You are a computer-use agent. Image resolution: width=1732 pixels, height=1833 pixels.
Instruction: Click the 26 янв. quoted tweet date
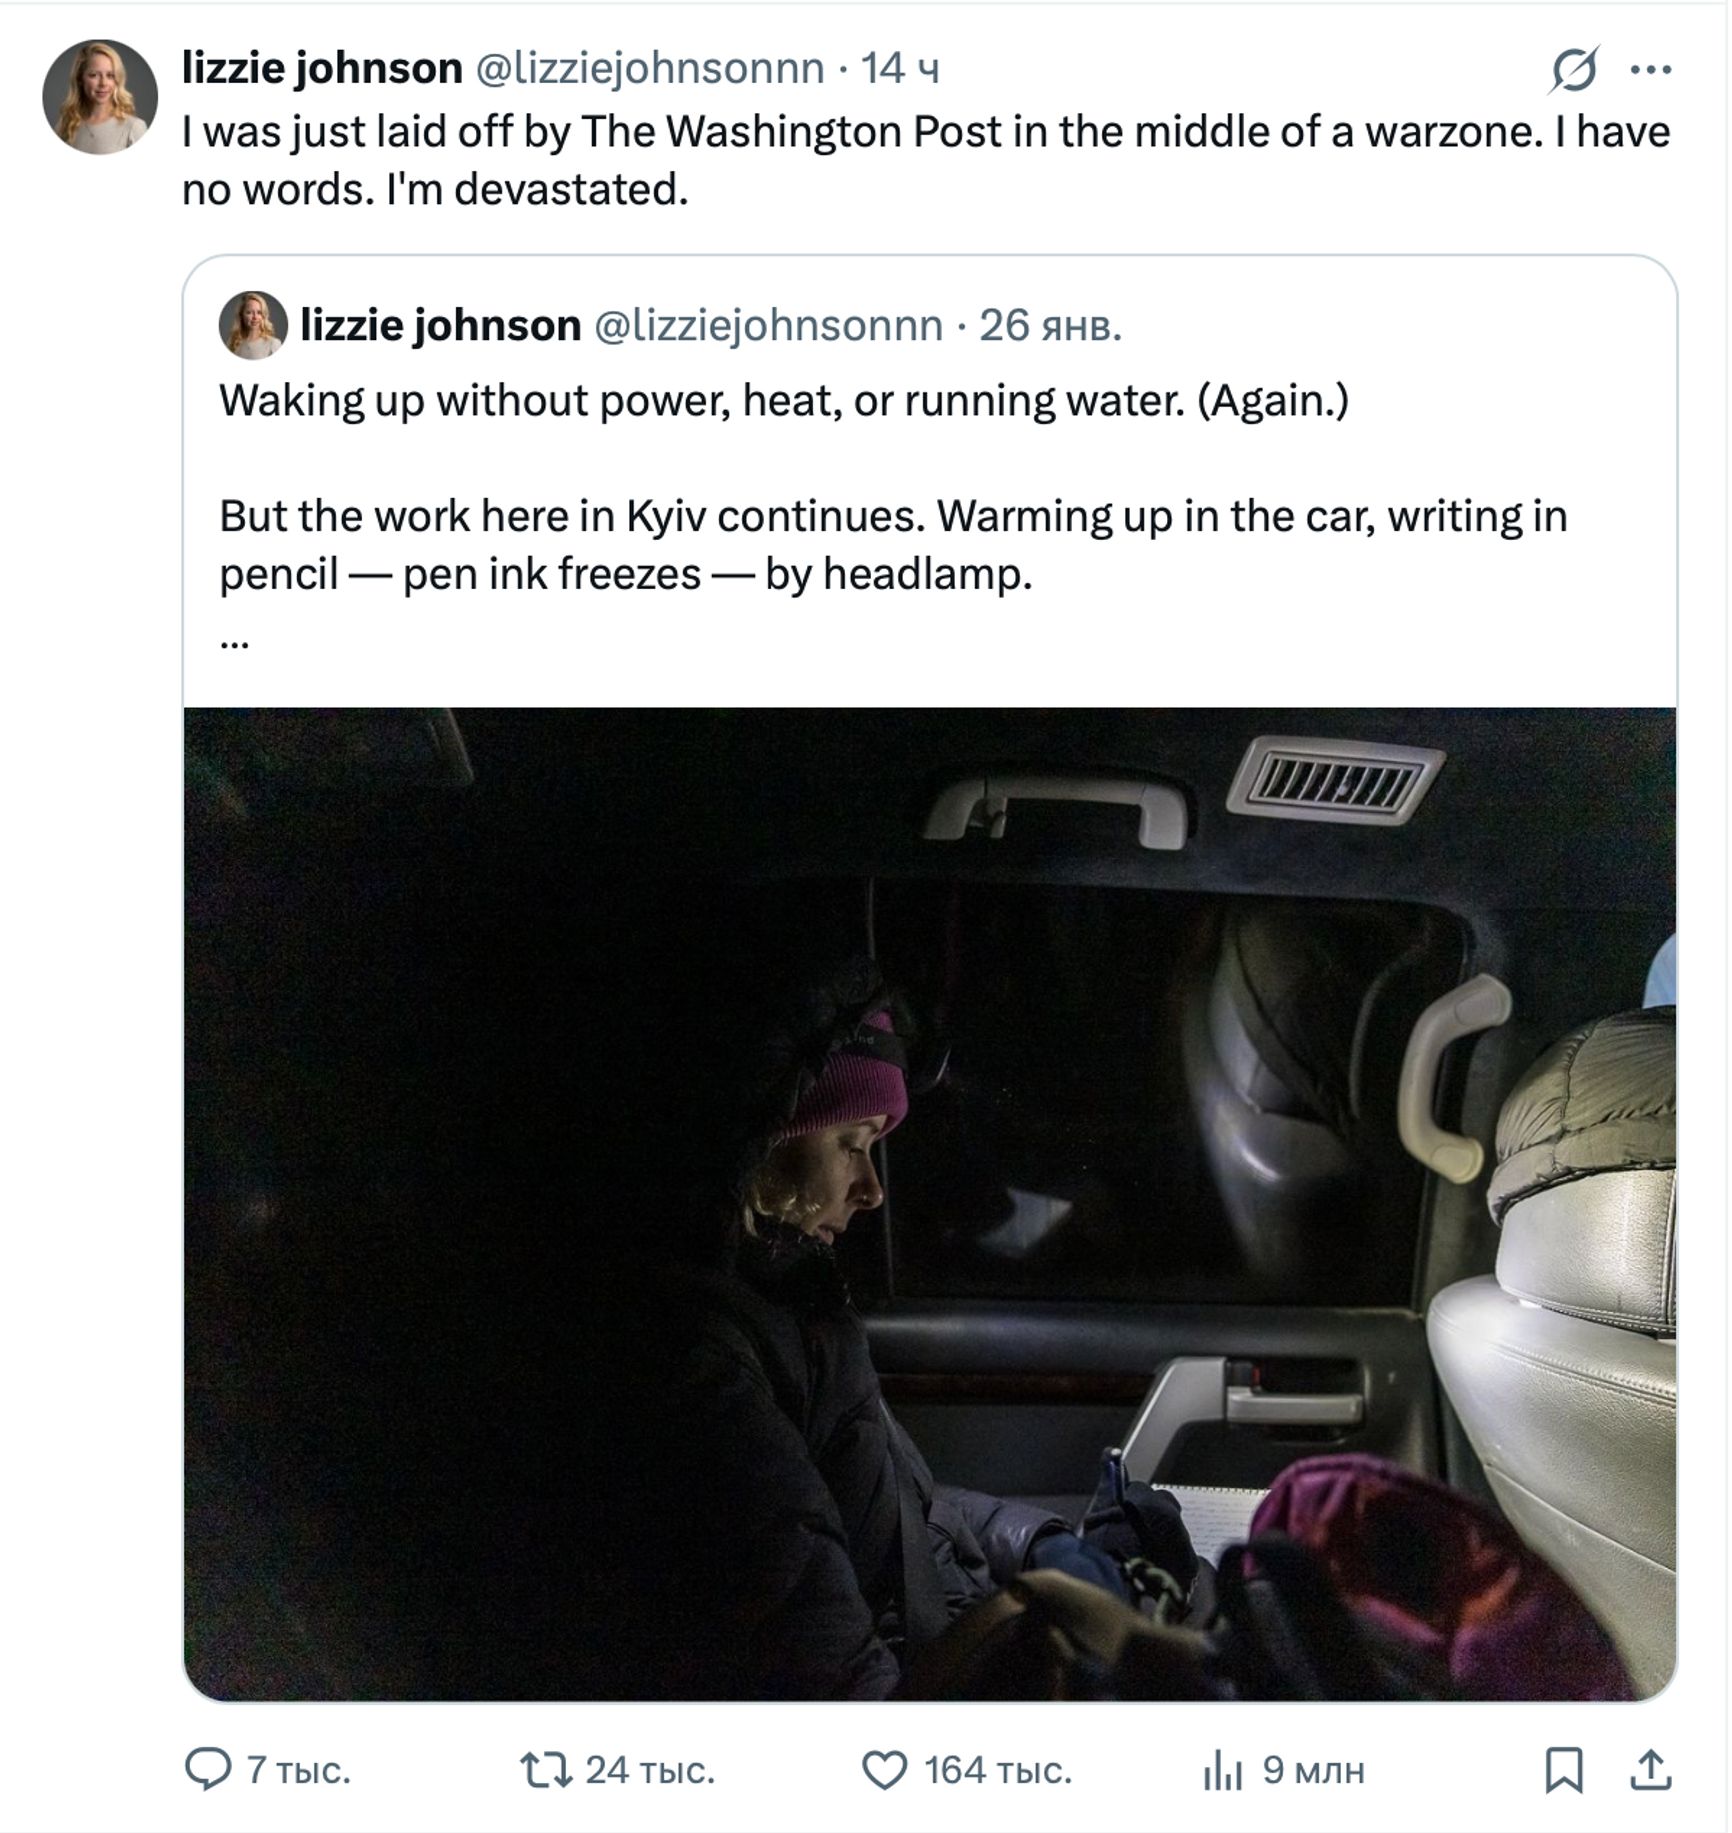click(1050, 325)
